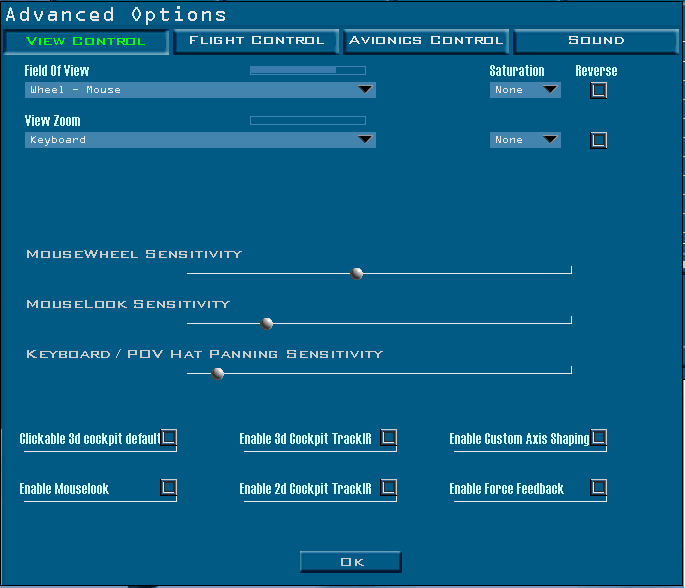Click the MouseWheel Sensitivity slider knob
685x588 pixels.
point(357,273)
